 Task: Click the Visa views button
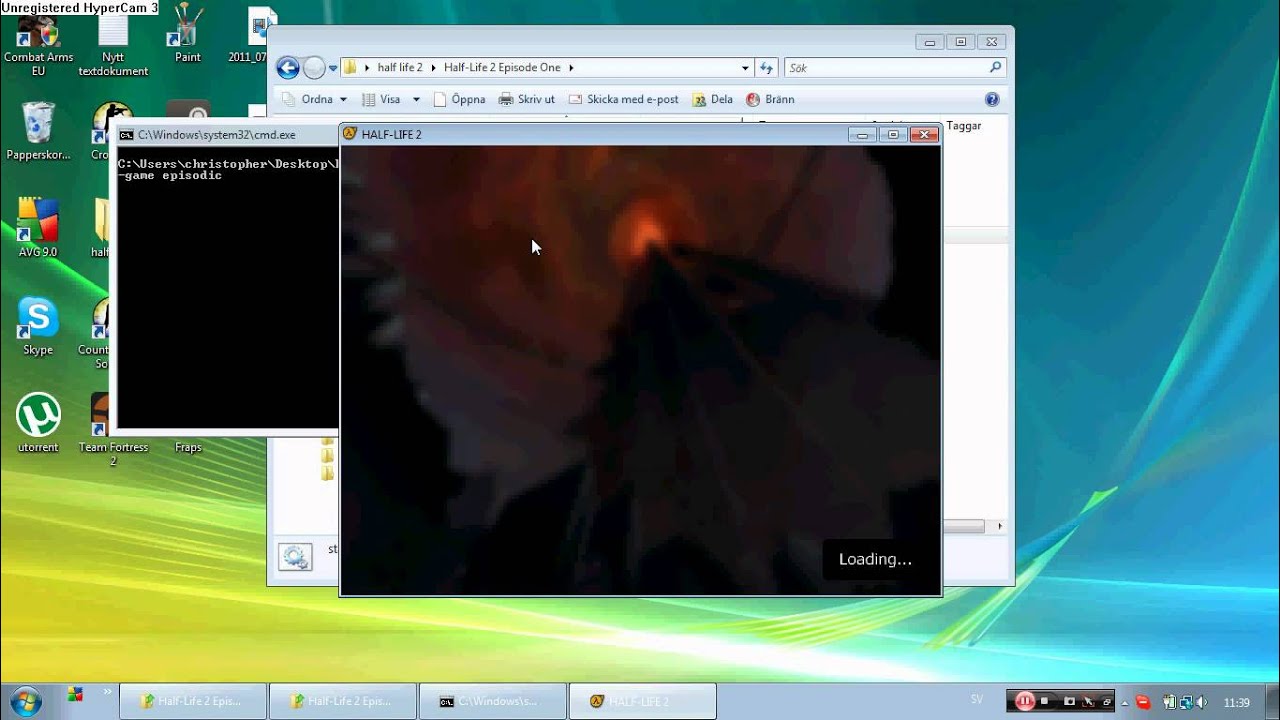coord(381,99)
